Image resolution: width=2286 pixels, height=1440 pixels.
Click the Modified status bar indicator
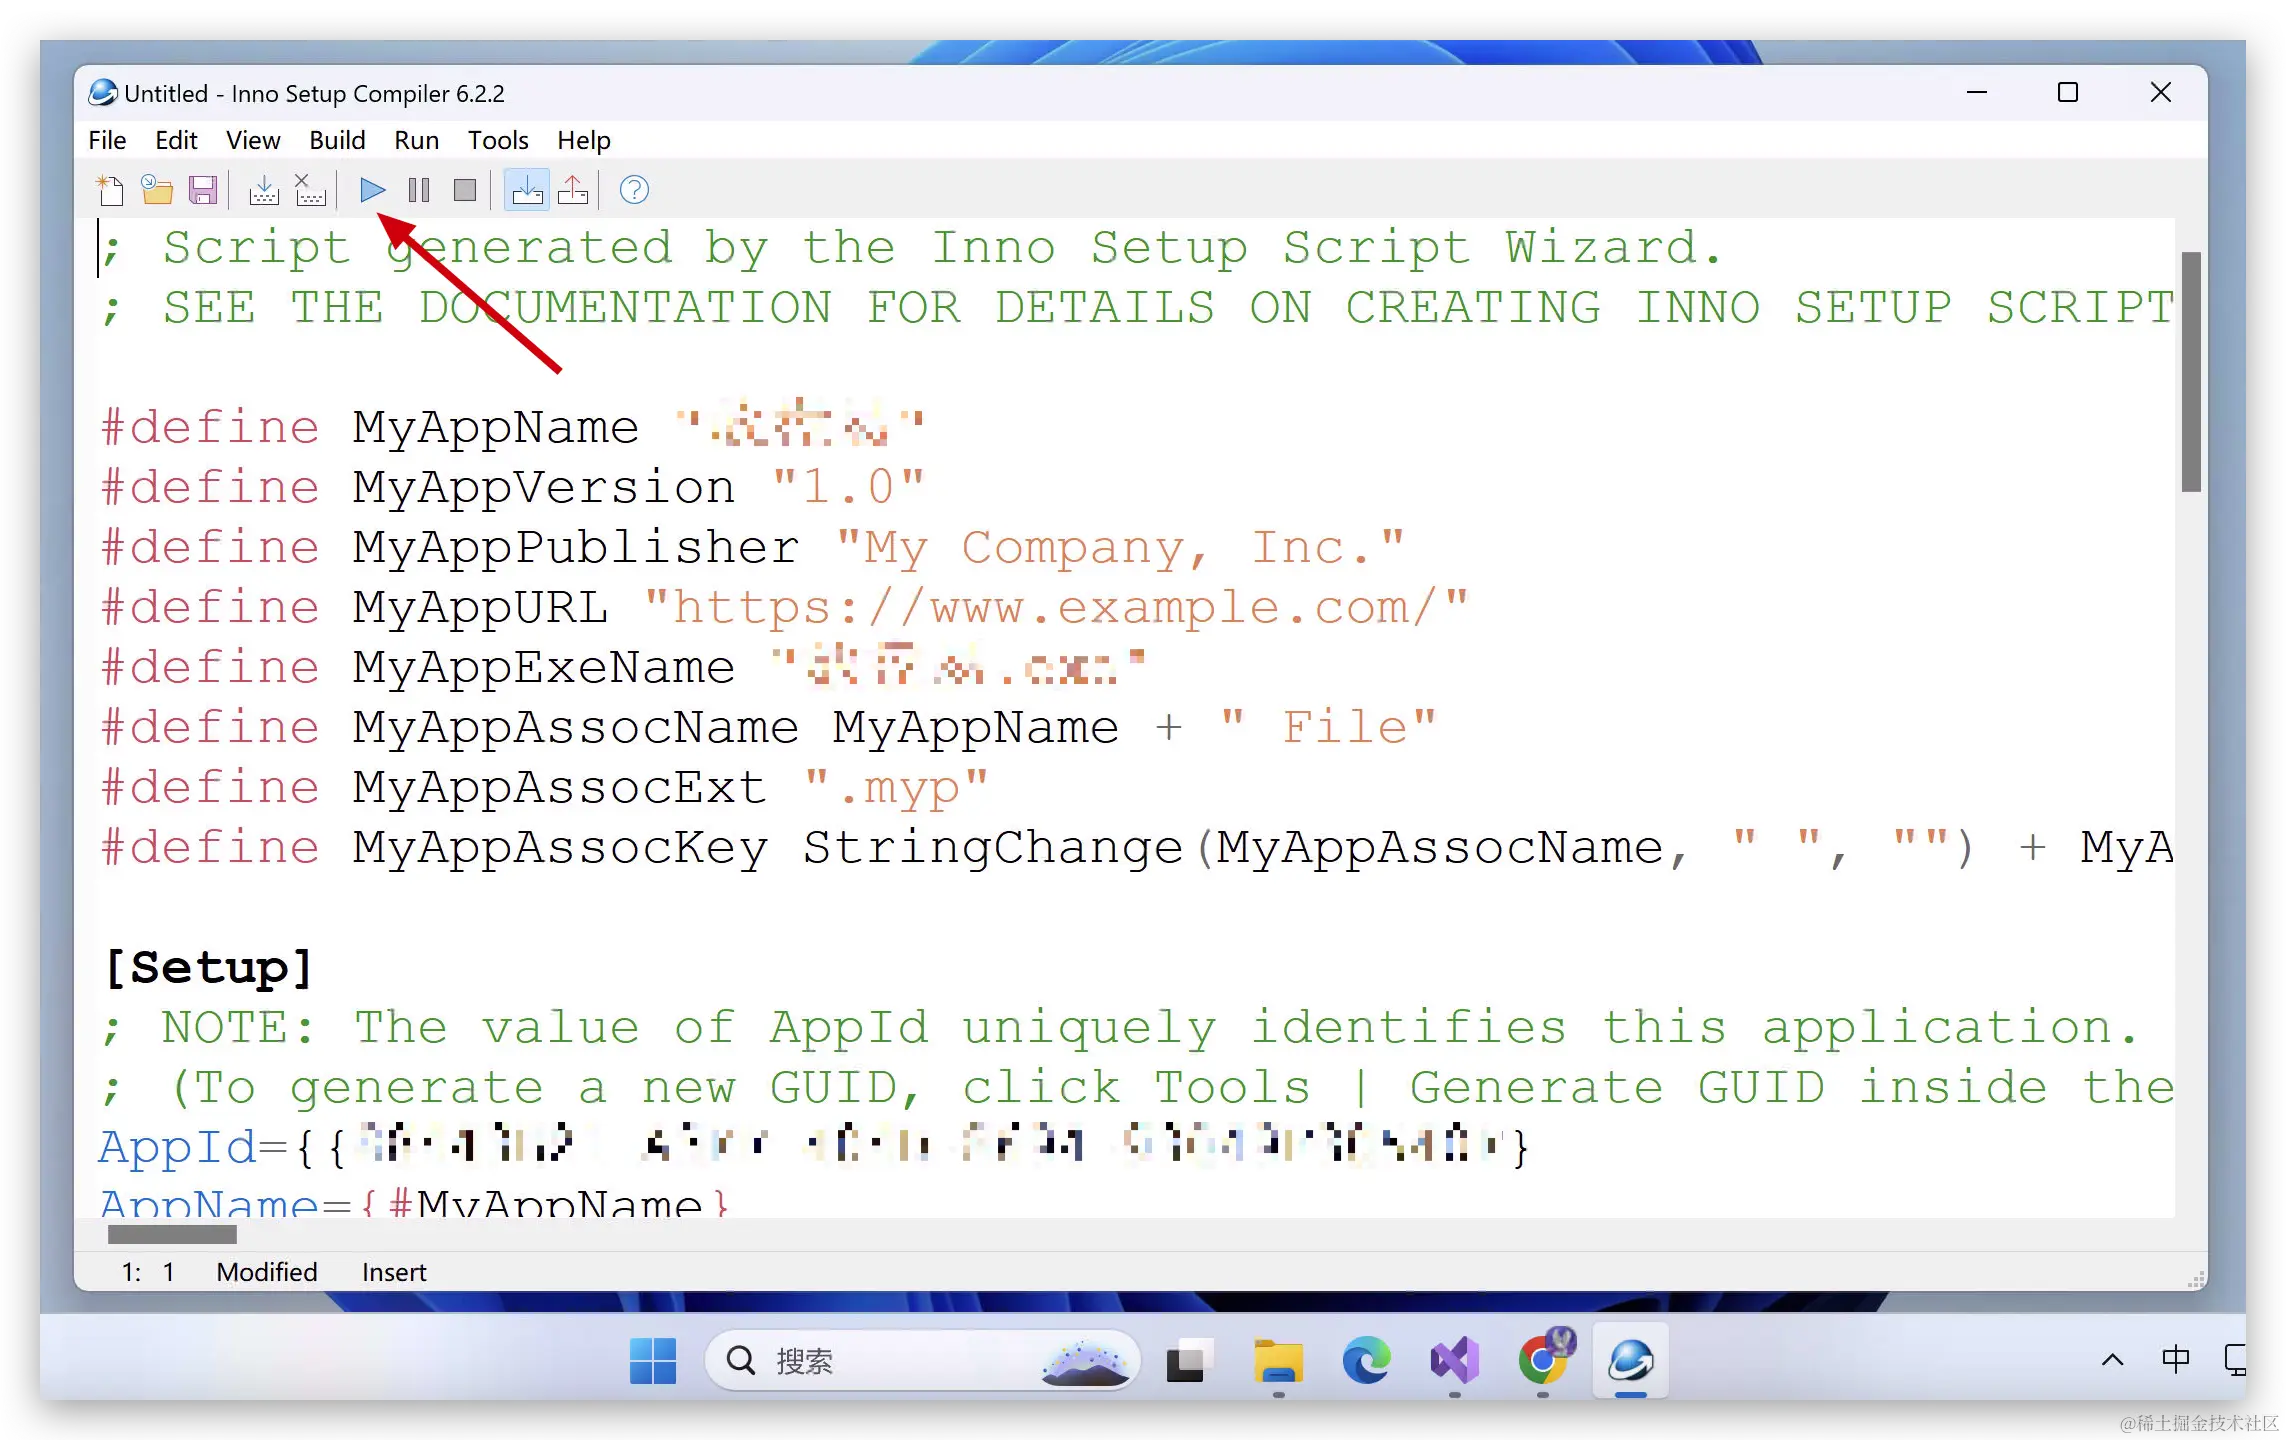(x=267, y=1272)
